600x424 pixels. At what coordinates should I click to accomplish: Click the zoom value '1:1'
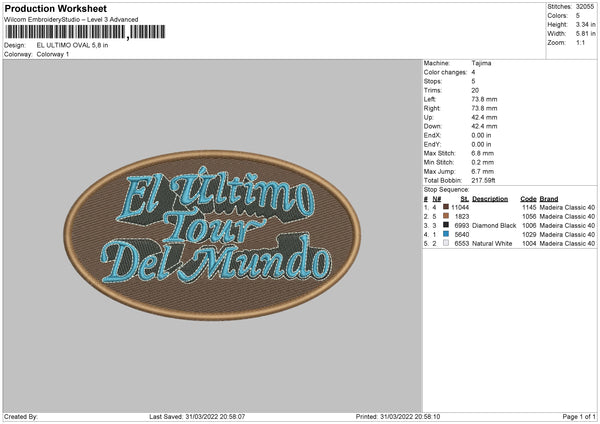click(x=580, y=42)
